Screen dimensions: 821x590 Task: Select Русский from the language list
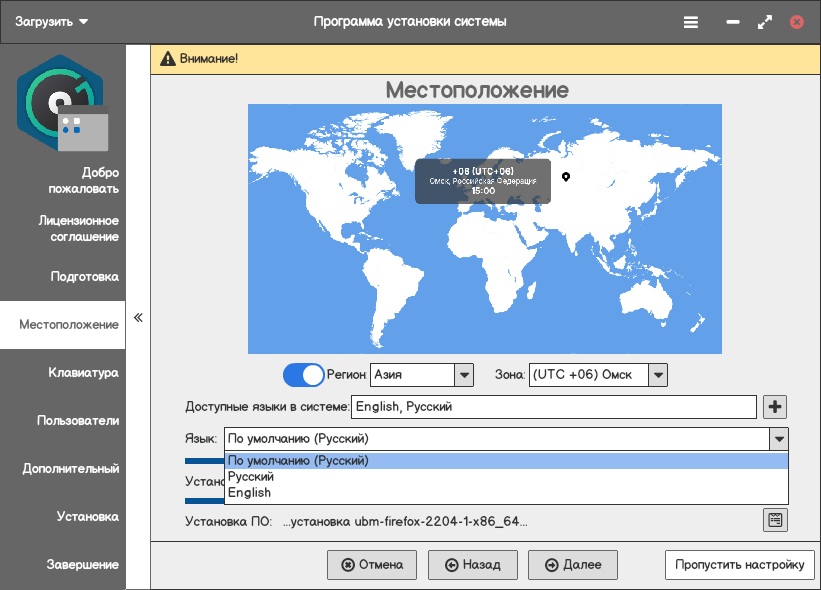[251, 477]
